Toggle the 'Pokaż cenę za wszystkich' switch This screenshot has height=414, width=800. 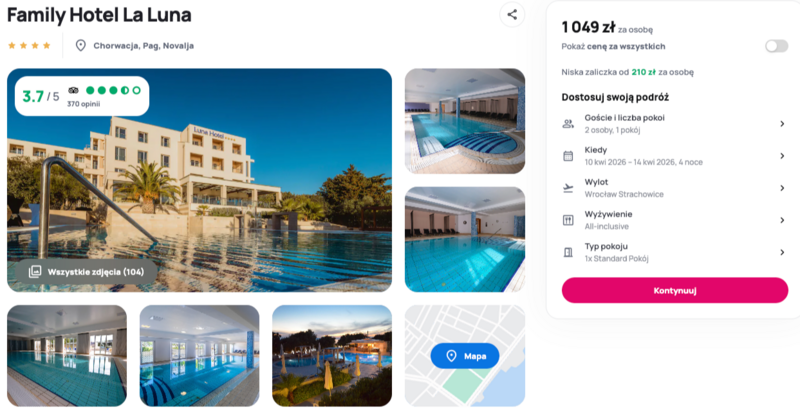coord(777,46)
